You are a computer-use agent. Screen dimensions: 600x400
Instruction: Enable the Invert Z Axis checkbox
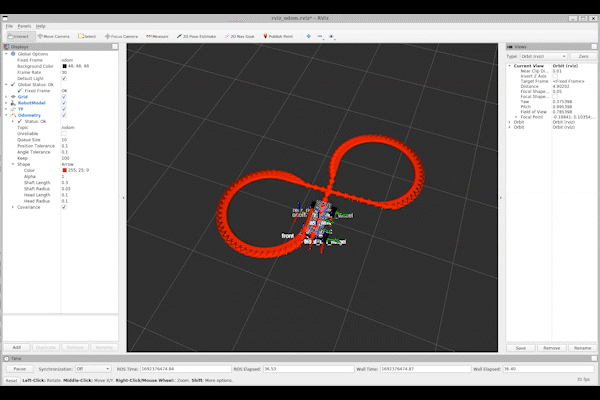[555, 76]
